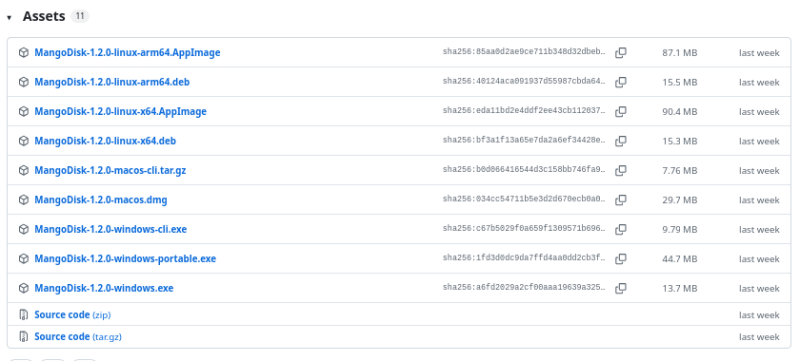Download Source code (tar.gz)
Screen dimensions: 800x361
(78, 337)
